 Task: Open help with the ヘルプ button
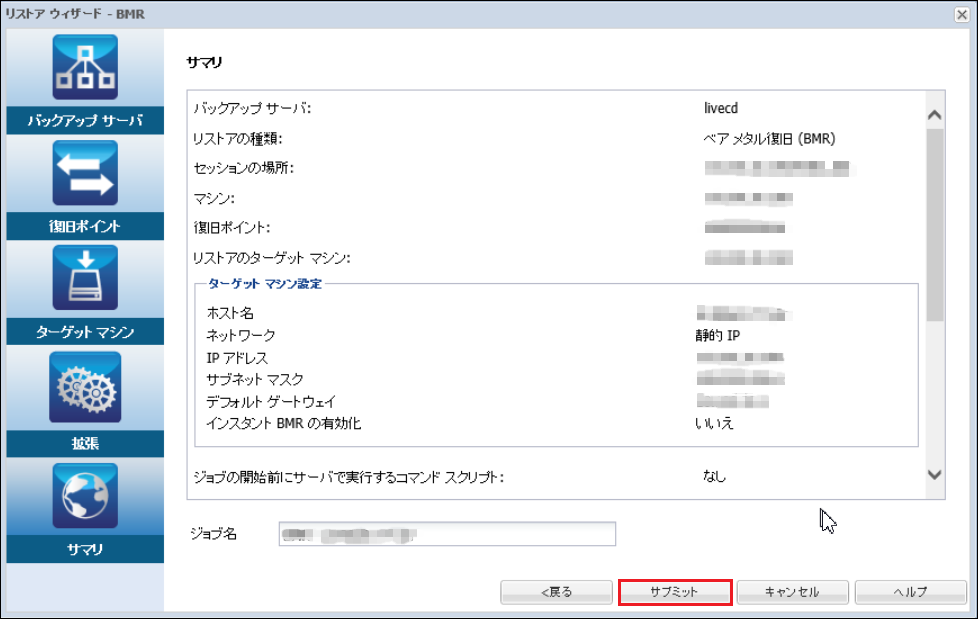pyautogui.click(x=911, y=592)
